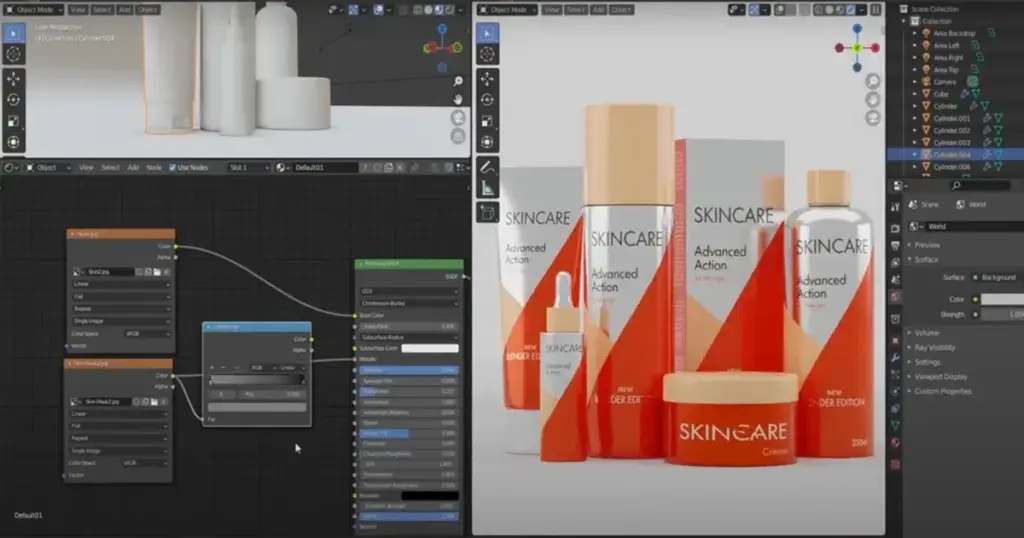Pick the Add Cube tool in right viewport

tap(487, 213)
